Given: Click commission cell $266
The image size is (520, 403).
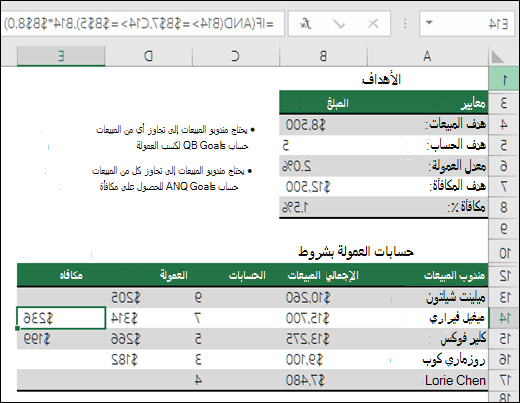Looking at the screenshot, I should coord(149,339).
